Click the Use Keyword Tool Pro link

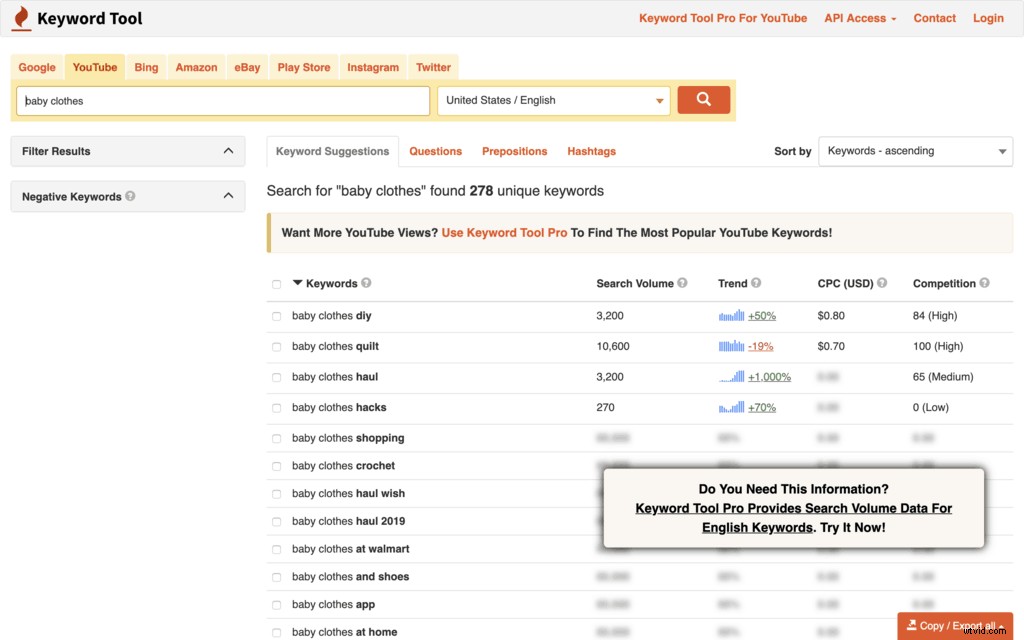coord(504,231)
